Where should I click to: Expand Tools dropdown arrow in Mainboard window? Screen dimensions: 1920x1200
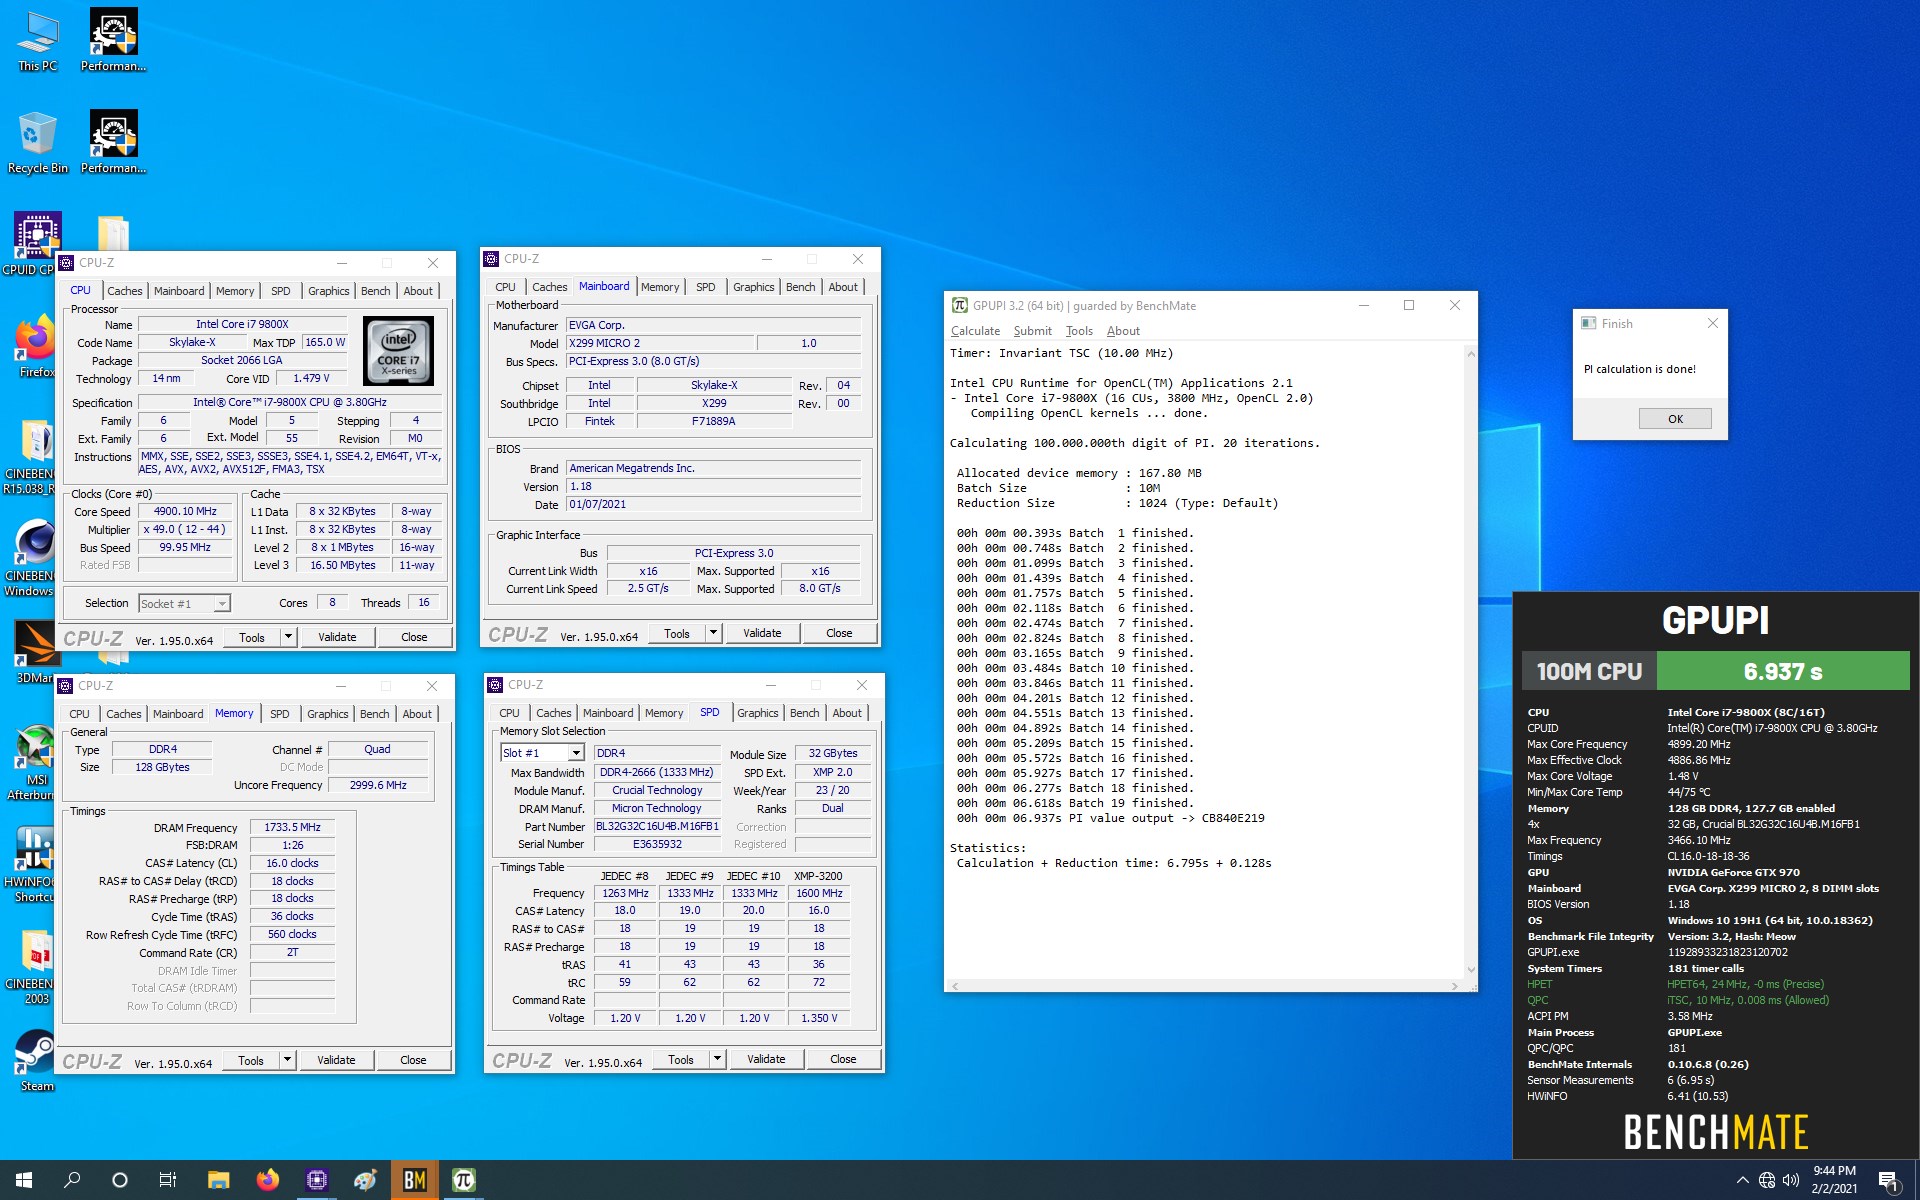coord(713,633)
